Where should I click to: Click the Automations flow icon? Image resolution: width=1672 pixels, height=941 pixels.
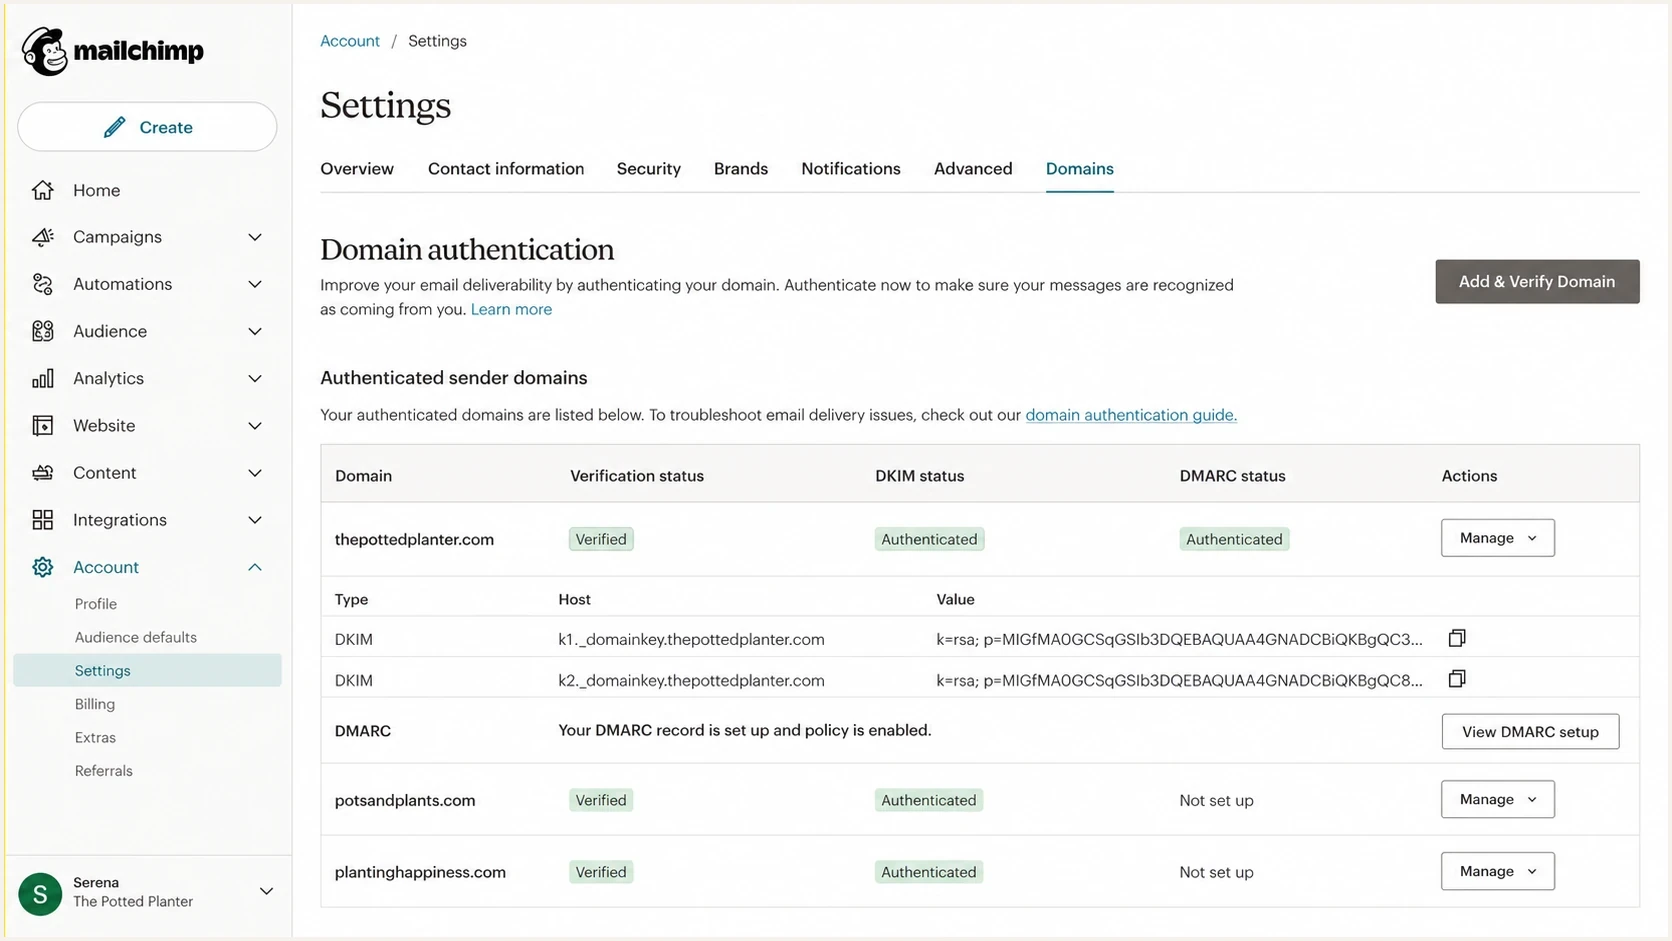[x=43, y=284]
